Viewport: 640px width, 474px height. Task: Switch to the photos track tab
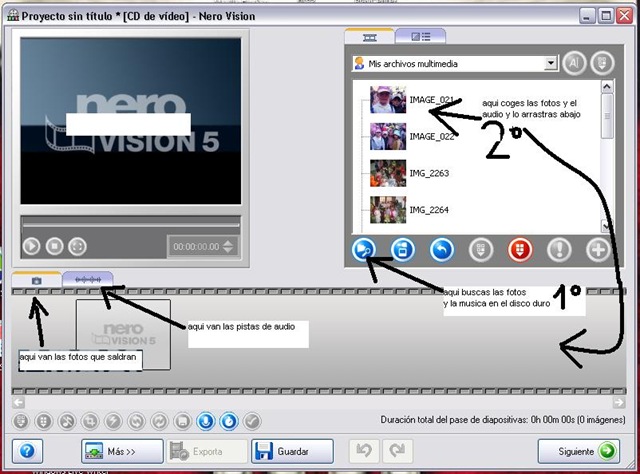37,280
